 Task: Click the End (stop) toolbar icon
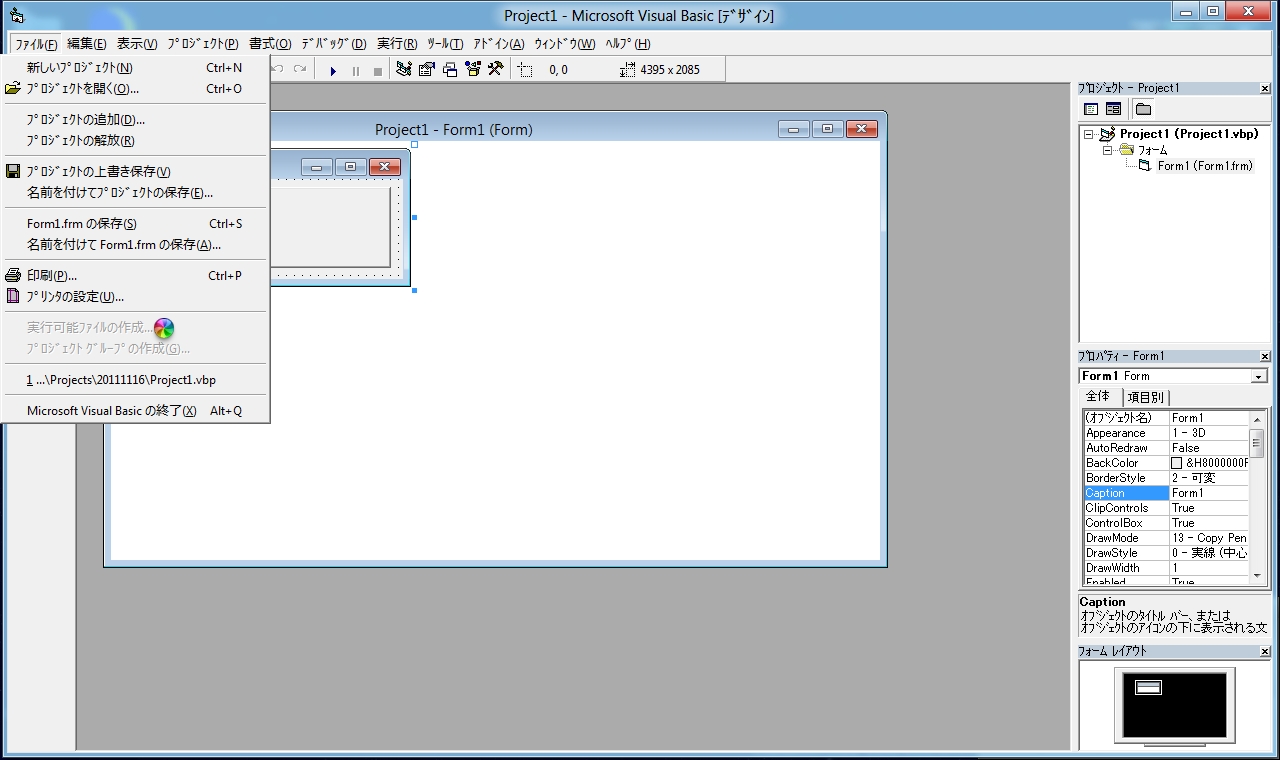[x=377, y=70]
